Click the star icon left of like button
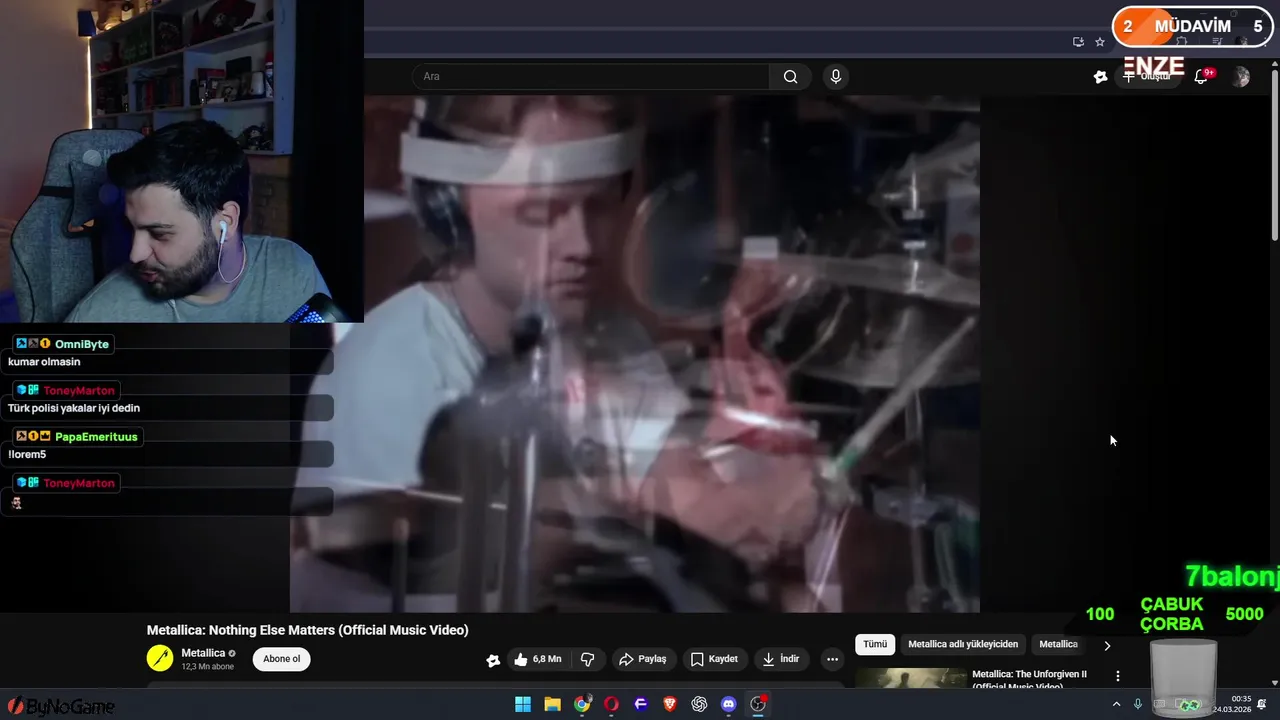This screenshot has height=720, width=1280. pyautogui.click(x=493, y=660)
